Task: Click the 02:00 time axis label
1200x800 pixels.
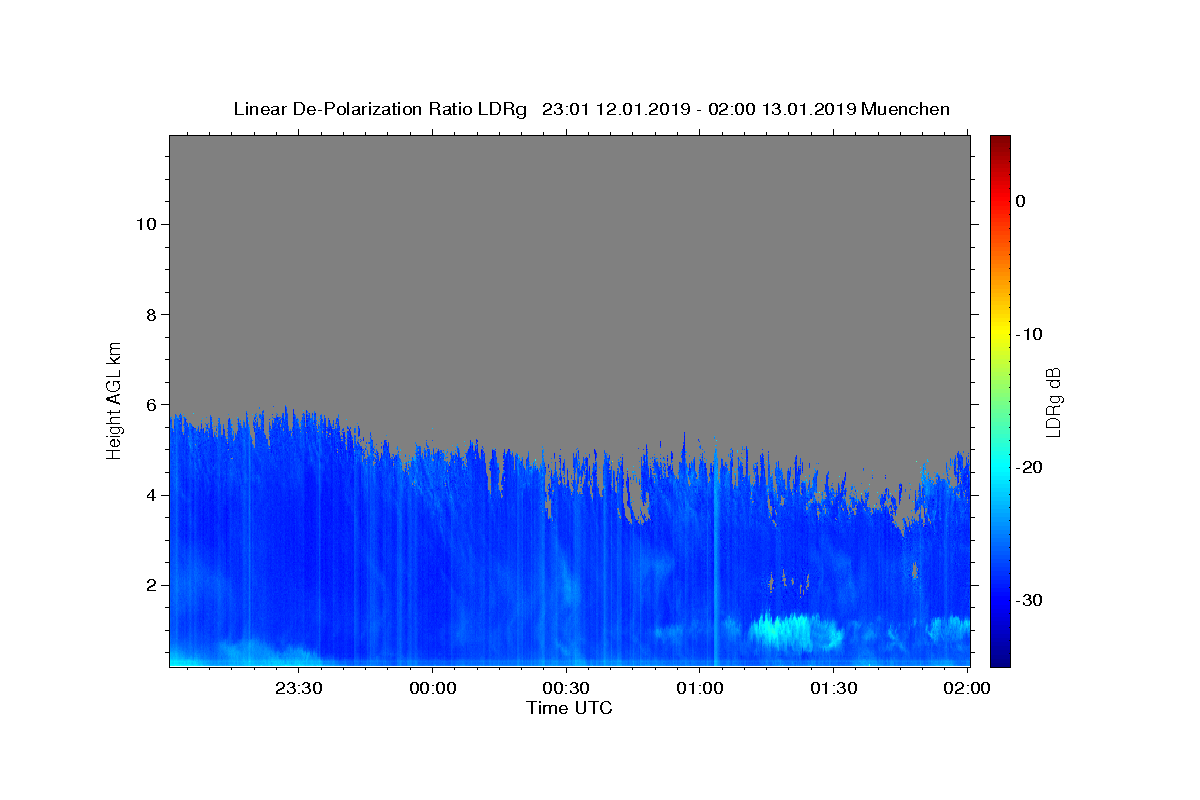Action: (x=967, y=688)
